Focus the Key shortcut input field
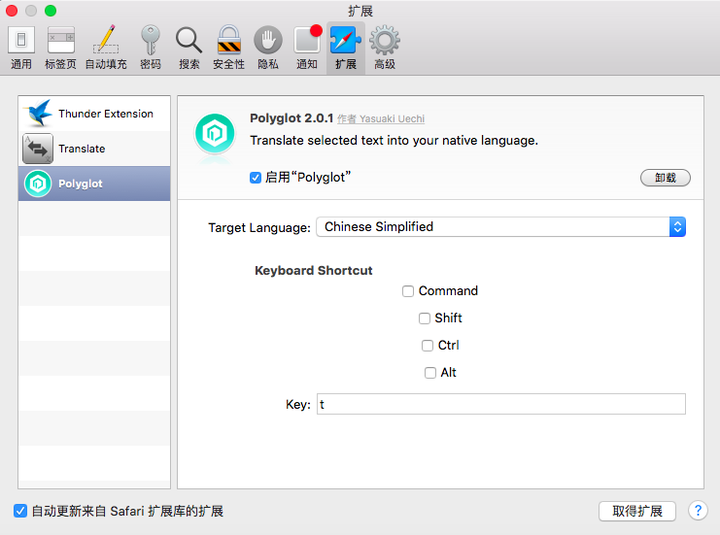Image resolution: width=720 pixels, height=535 pixels. pyautogui.click(x=501, y=404)
